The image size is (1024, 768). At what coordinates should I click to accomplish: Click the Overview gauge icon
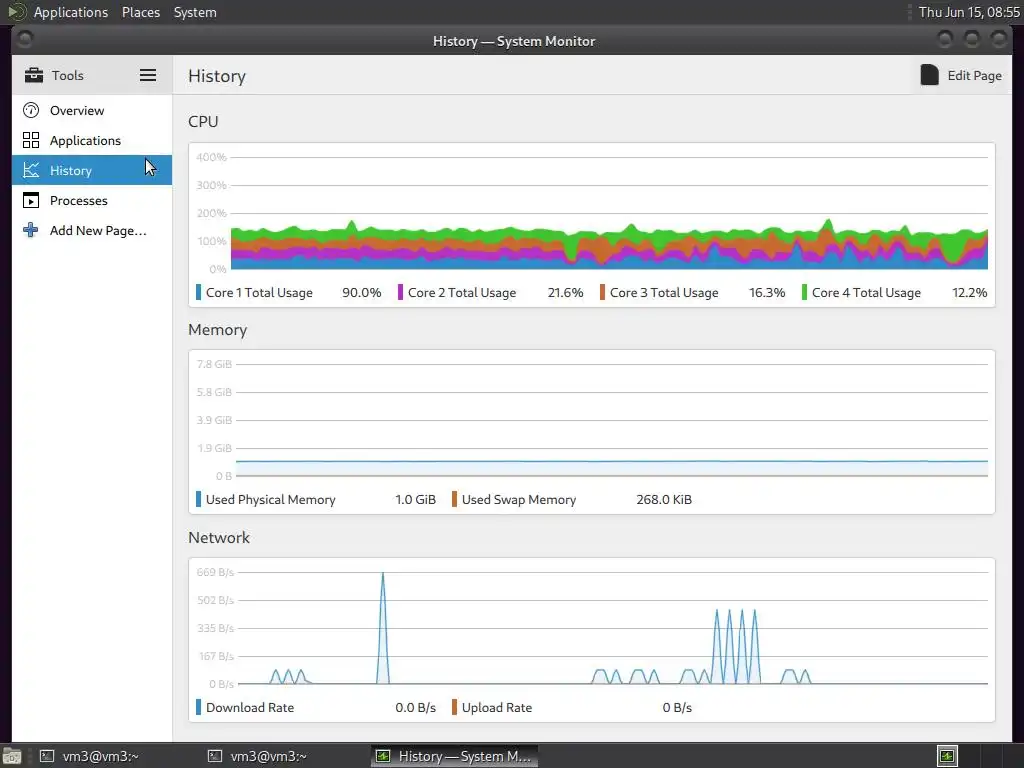click(x=31, y=110)
